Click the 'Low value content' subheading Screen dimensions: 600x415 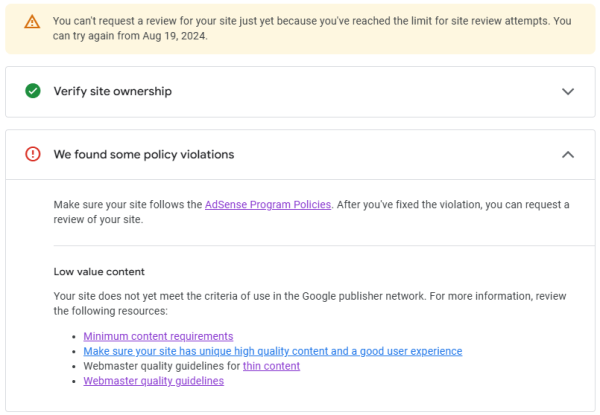(x=99, y=271)
